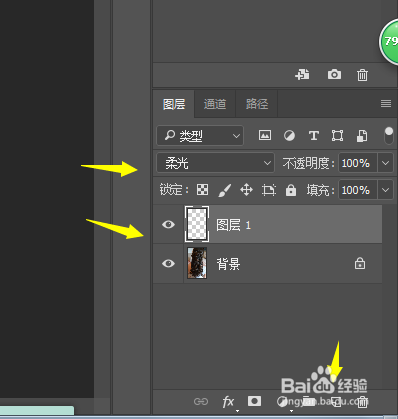Create new document from current state icon

pyautogui.click(x=302, y=75)
